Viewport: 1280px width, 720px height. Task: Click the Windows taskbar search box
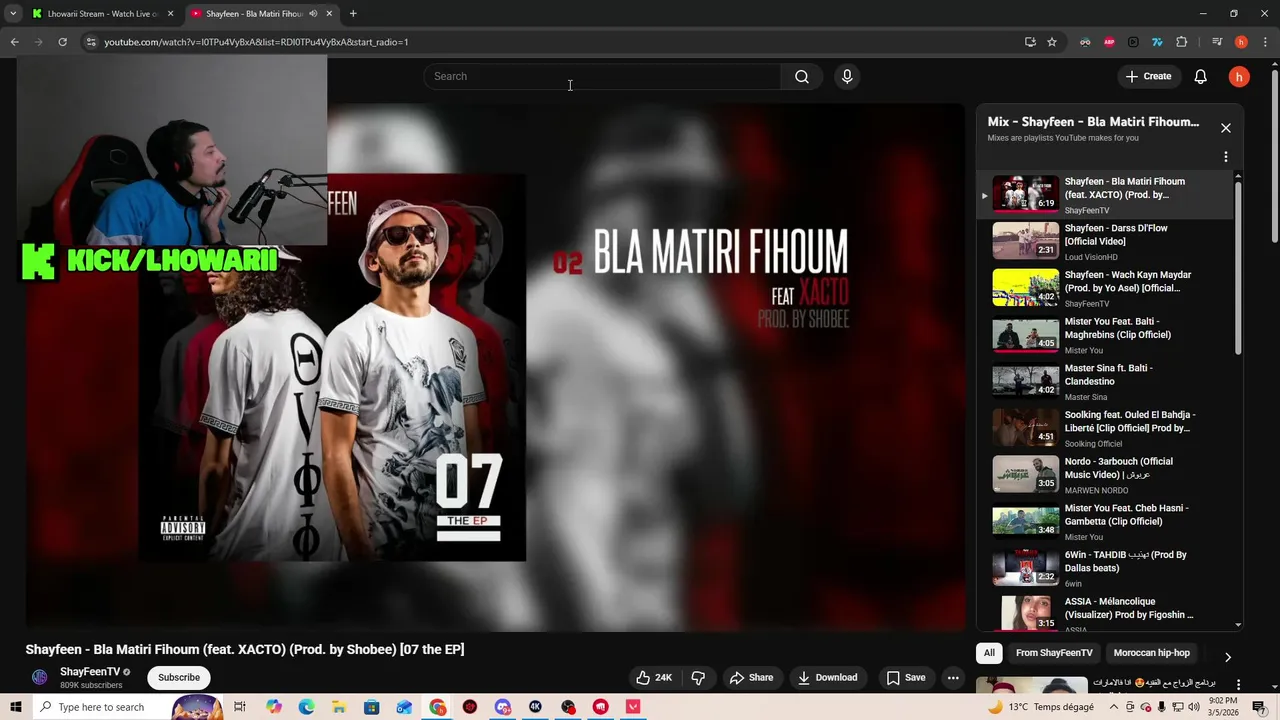coord(130,707)
